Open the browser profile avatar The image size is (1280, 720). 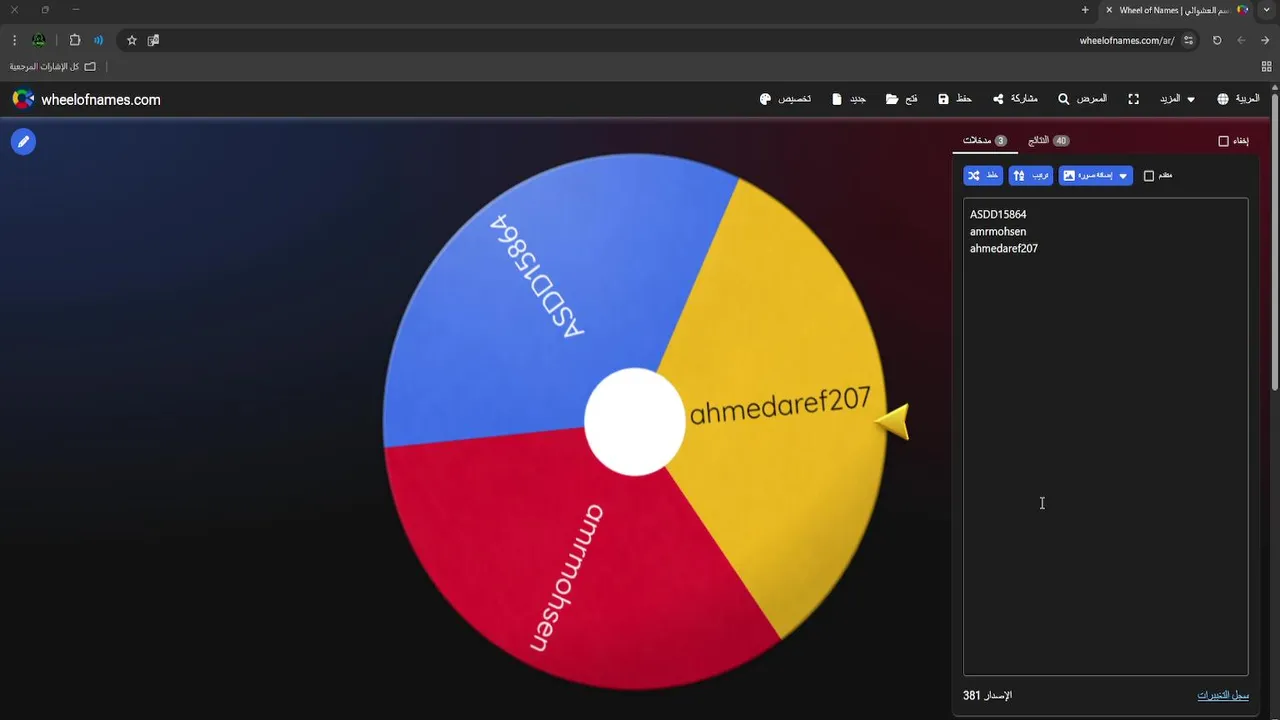pos(39,40)
